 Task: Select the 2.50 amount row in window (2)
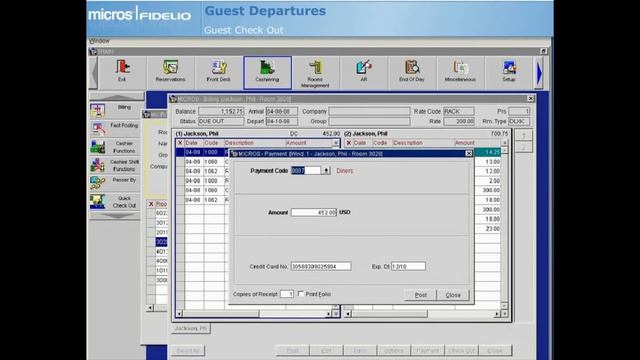(x=488, y=181)
